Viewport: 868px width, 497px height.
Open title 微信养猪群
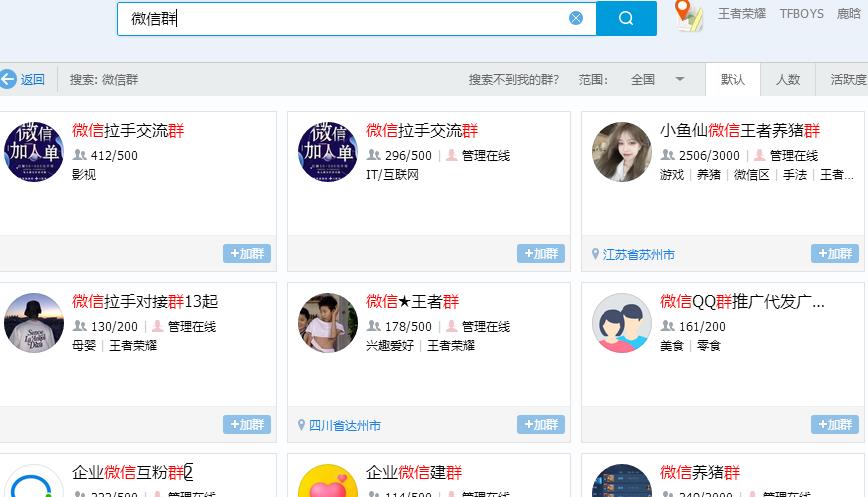click(700, 473)
